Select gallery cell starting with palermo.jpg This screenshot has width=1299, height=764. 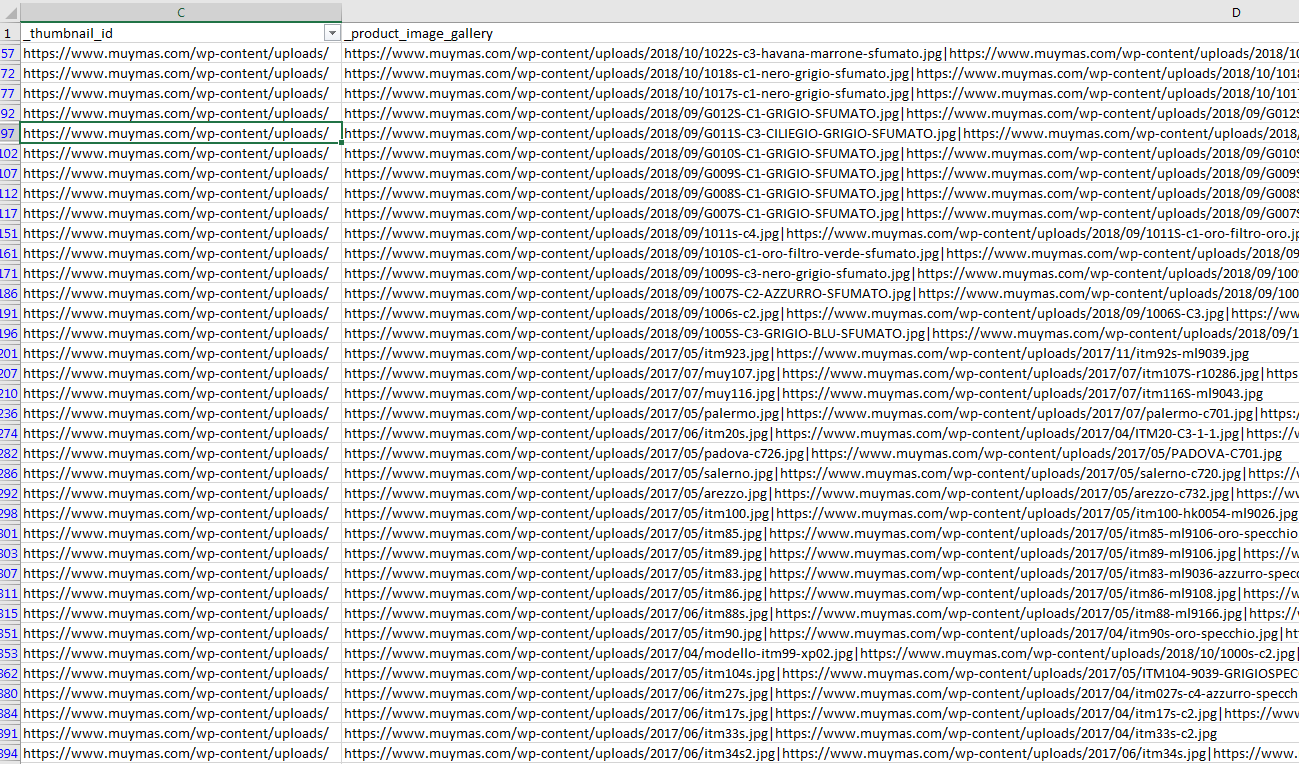pos(820,413)
